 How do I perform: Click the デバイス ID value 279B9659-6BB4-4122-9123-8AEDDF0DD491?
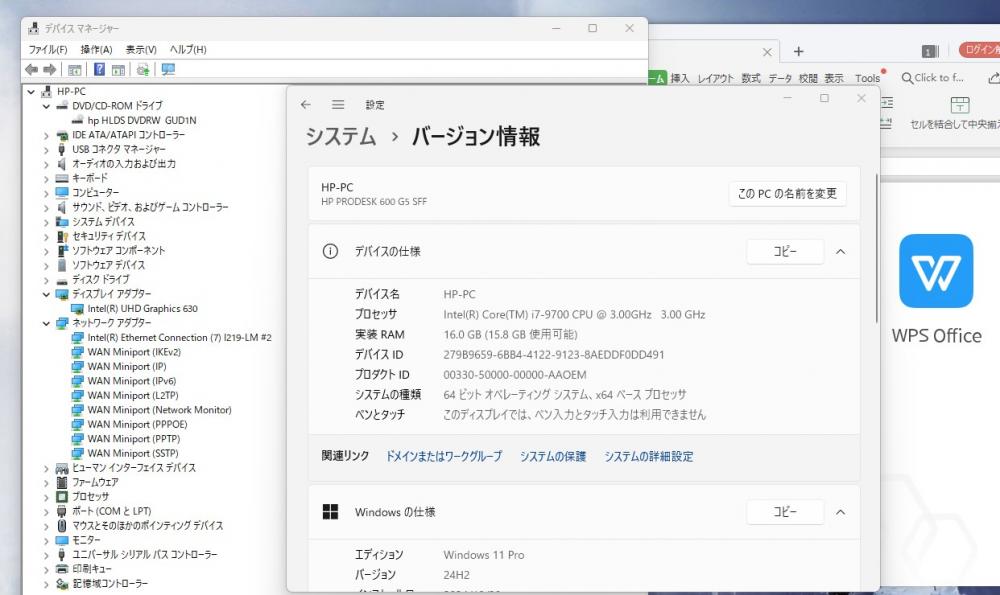tap(554, 355)
